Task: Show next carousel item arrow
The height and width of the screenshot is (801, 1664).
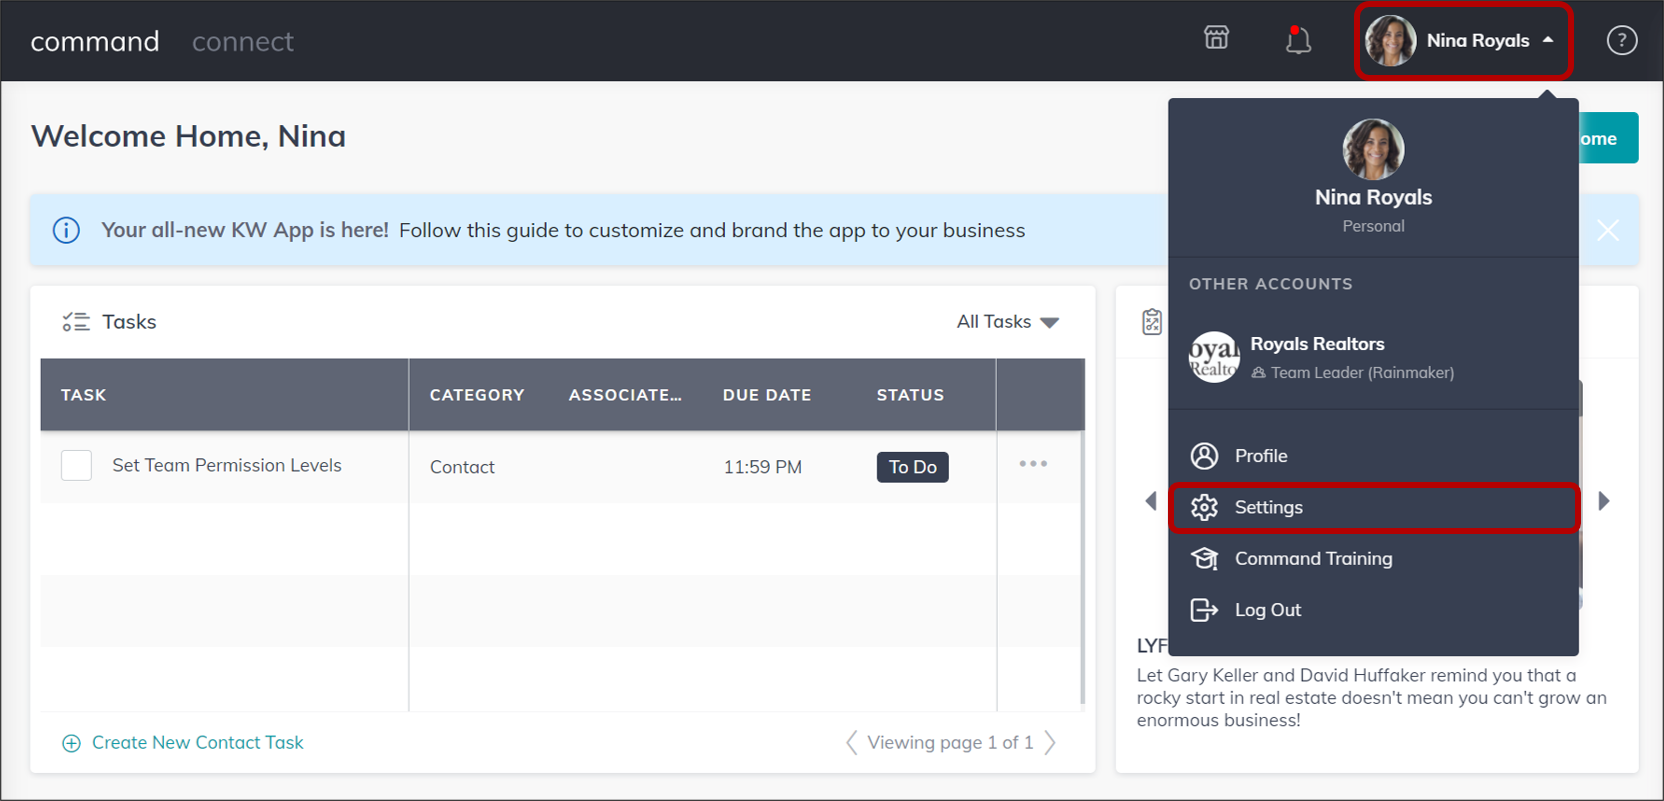Action: pyautogui.click(x=1604, y=501)
